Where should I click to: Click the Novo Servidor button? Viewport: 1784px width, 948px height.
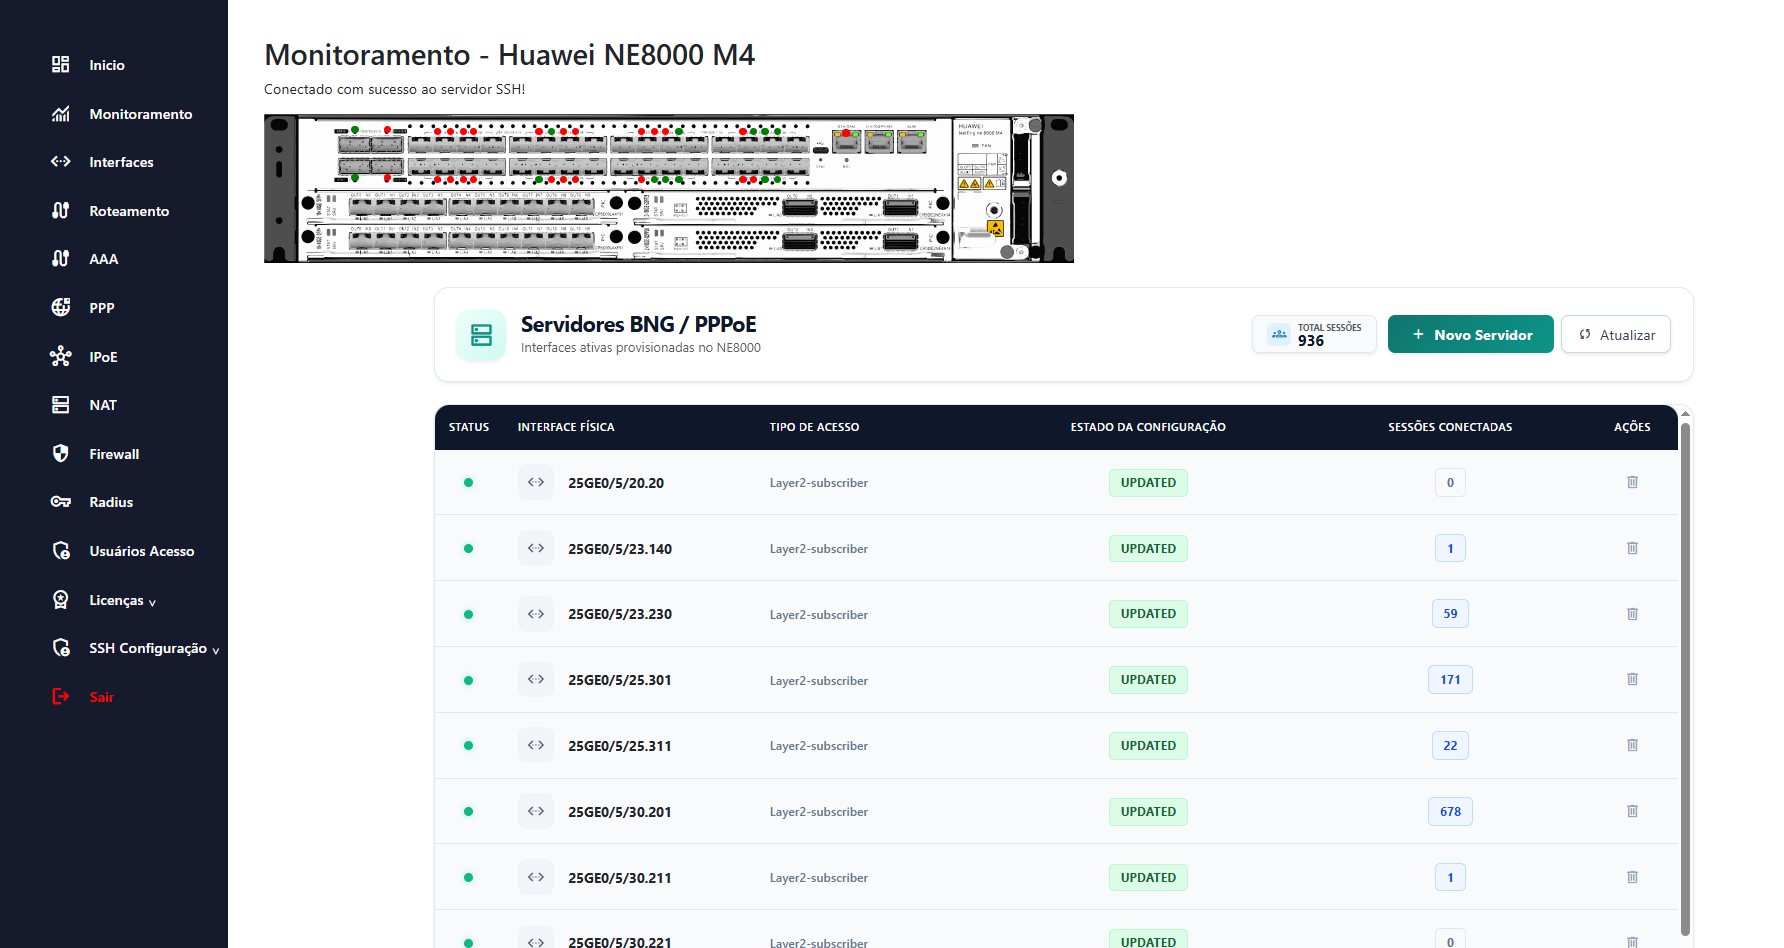point(1471,334)
